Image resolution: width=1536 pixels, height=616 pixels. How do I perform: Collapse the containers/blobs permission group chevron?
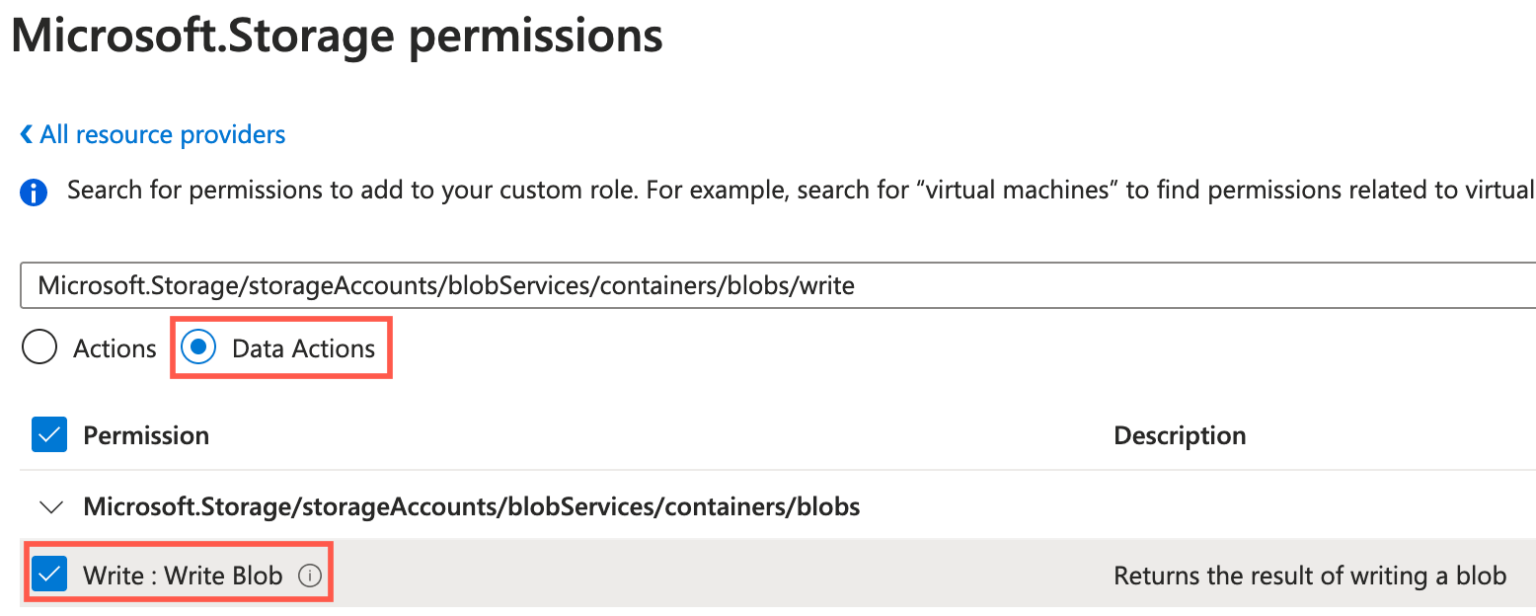coord(49,507)
